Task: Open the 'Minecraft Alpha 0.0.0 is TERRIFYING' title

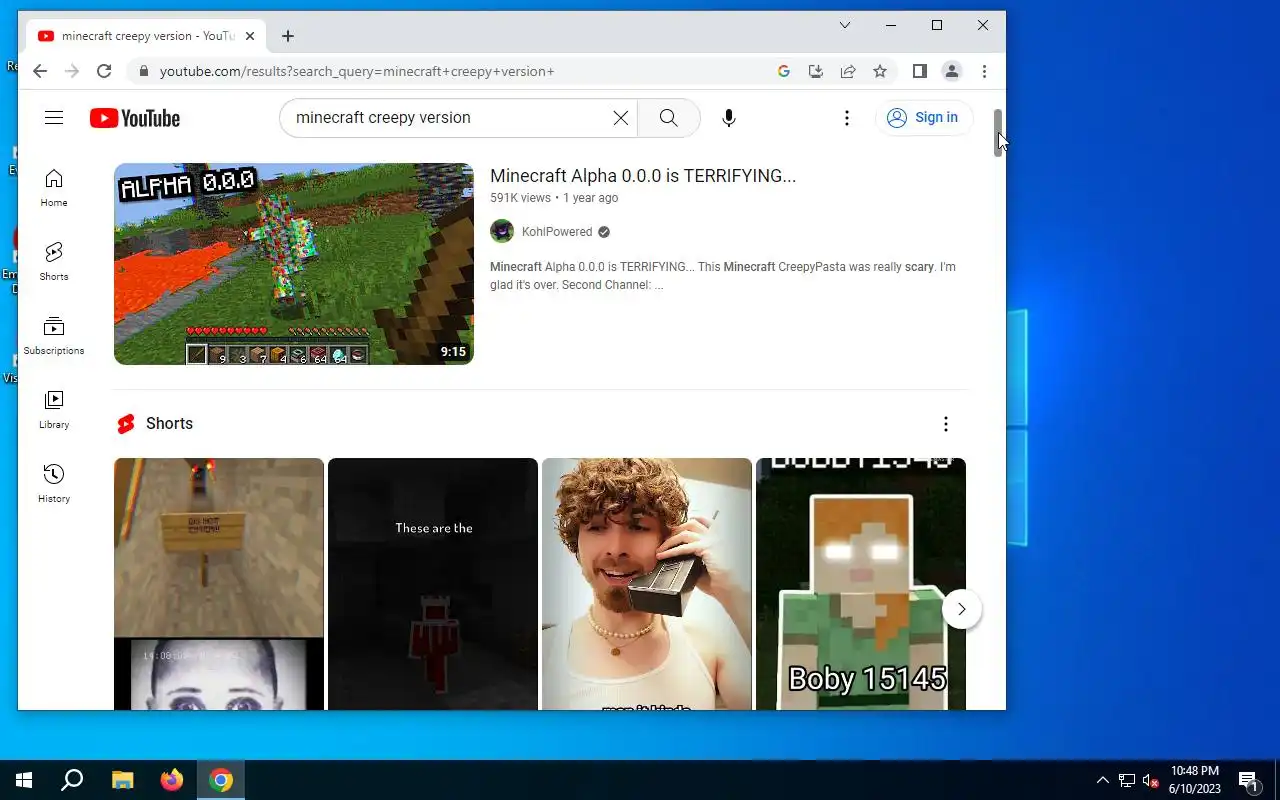Action: point(643,176)
